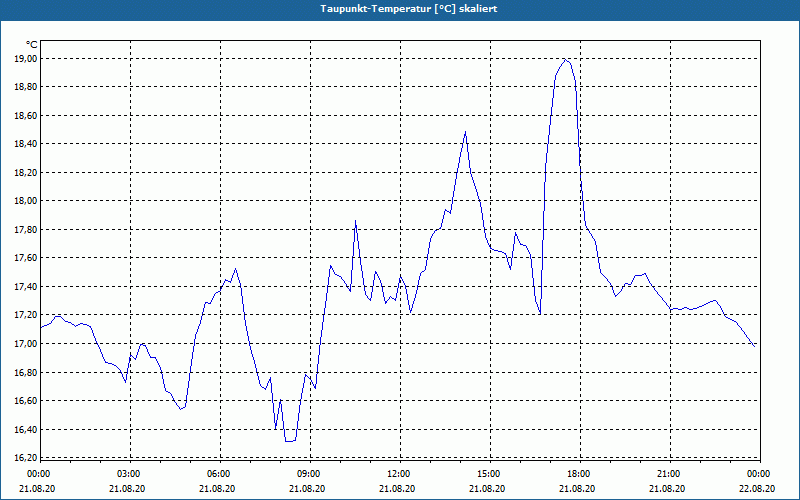Select the y-axis value '17,40'
Image resolution: width=800 pixels, height=500 pixels.
click(x=25, y=287)
